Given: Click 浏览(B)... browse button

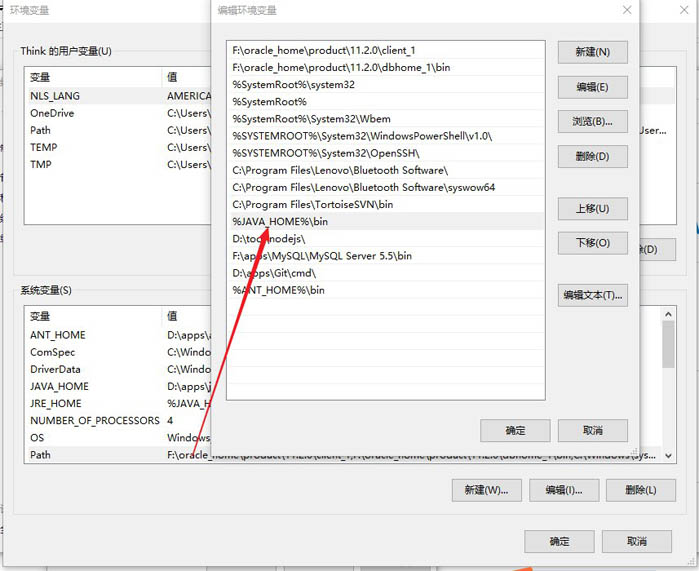Looking at the screenshot, I should click(592, 121).
